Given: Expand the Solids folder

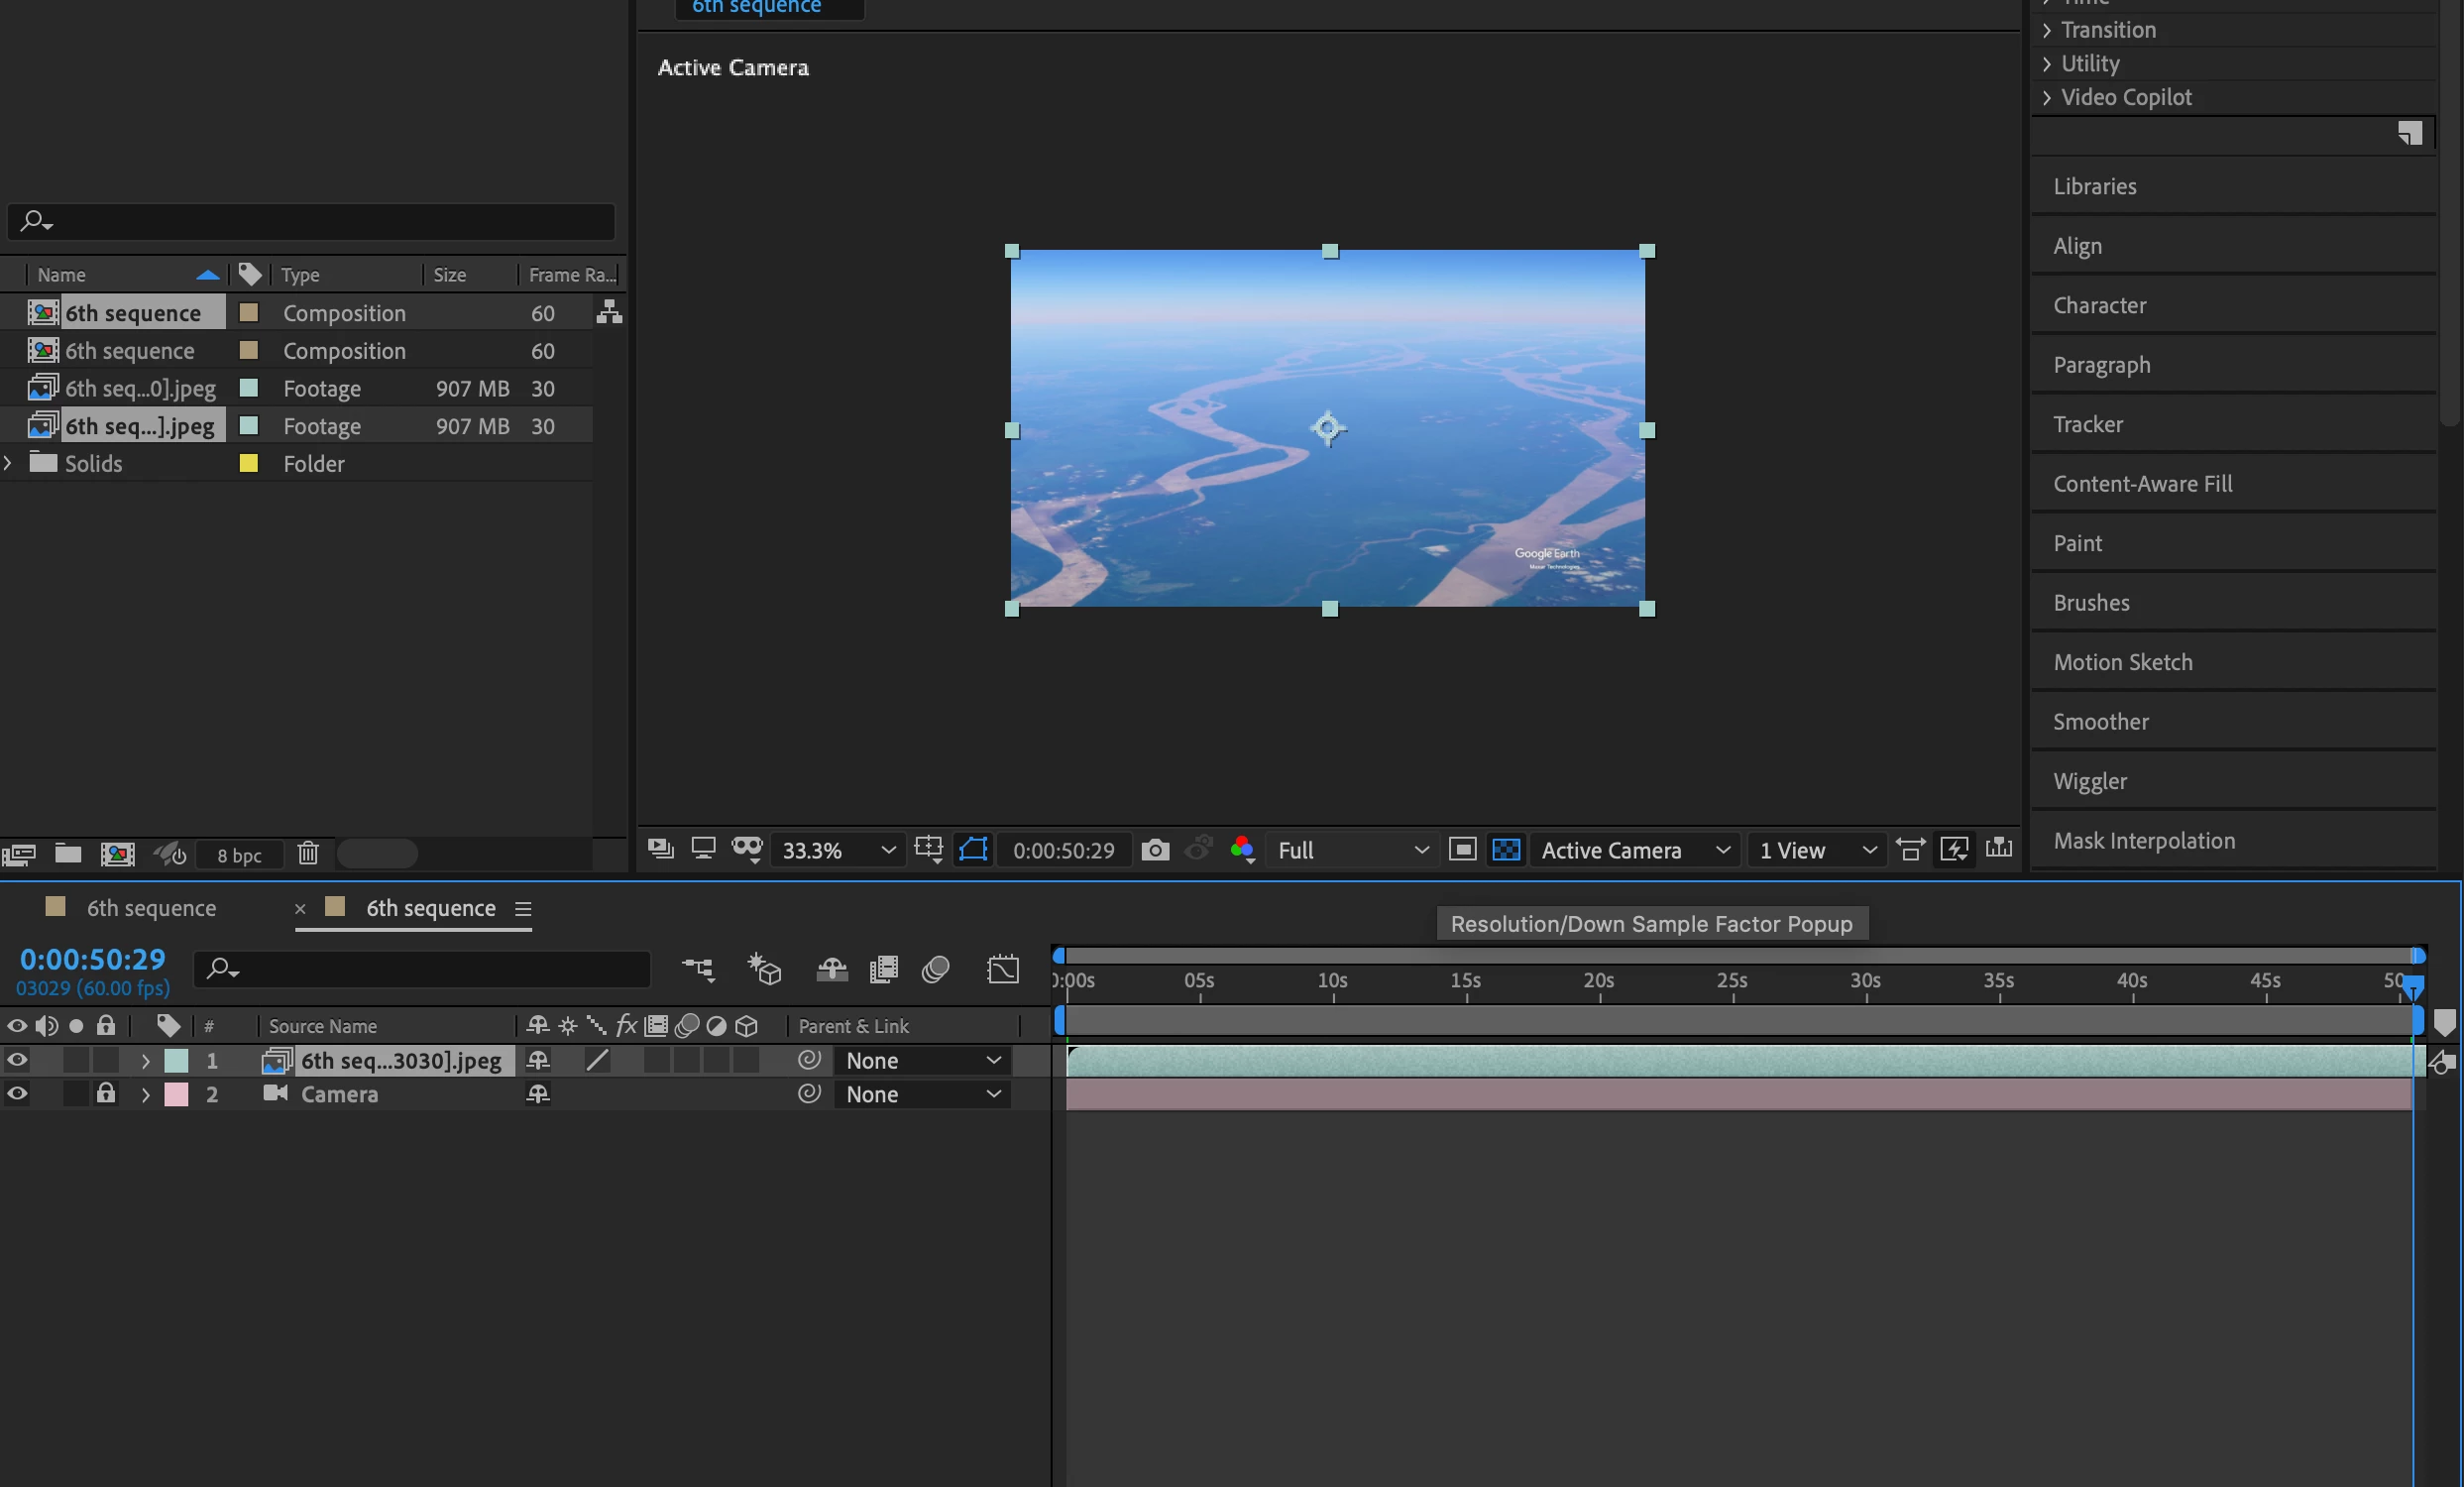Looking at the screenshot, I should pos(9,463).
